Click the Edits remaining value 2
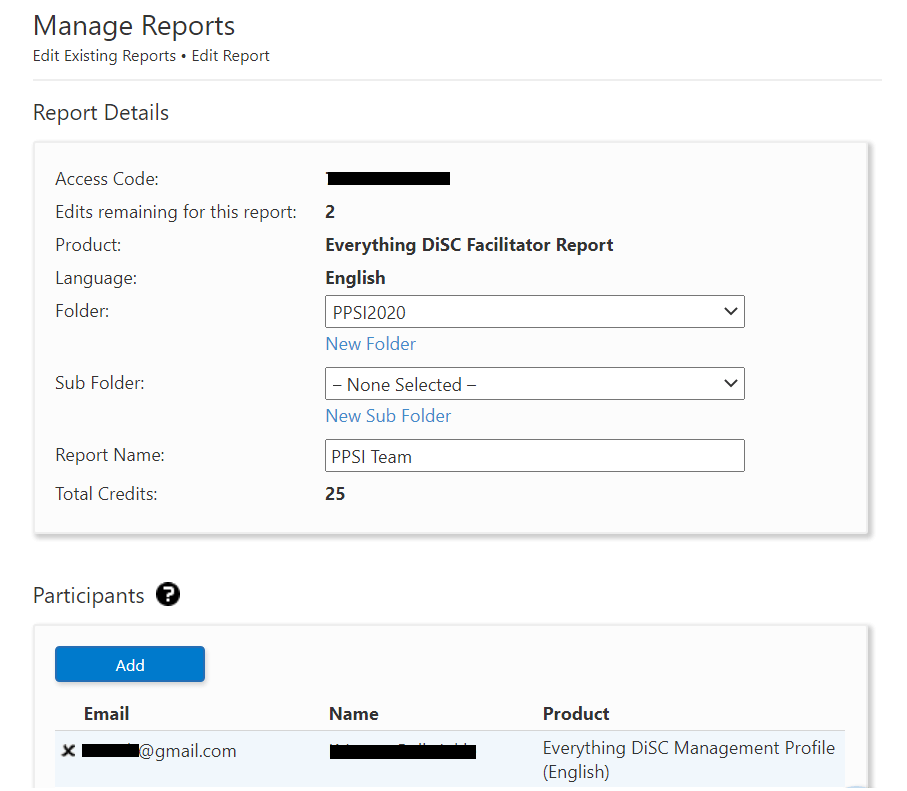Viewport: 907px width, 791px height. (330, 212)
